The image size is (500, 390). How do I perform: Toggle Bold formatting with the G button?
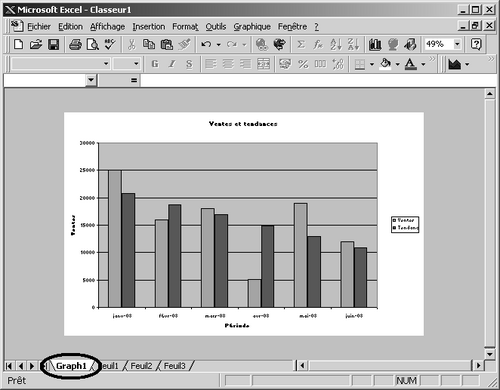pyautogui.click(x=155, y=64)
